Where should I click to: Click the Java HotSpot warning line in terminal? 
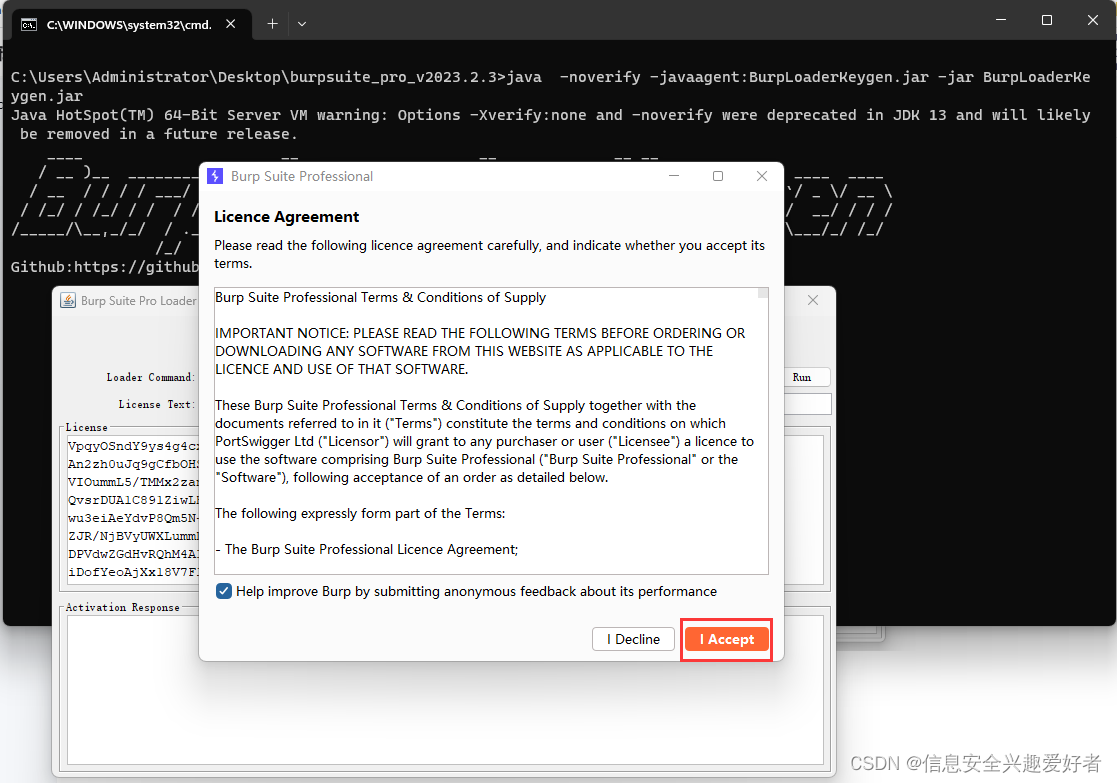(550, 125)
